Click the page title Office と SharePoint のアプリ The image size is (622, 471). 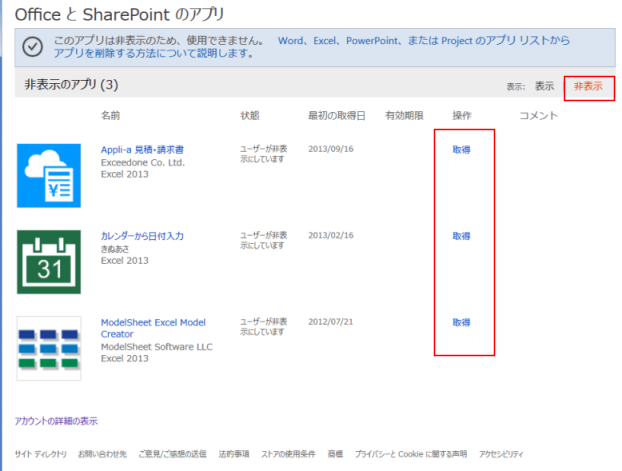pyautogui.click(x=119, y=15)
